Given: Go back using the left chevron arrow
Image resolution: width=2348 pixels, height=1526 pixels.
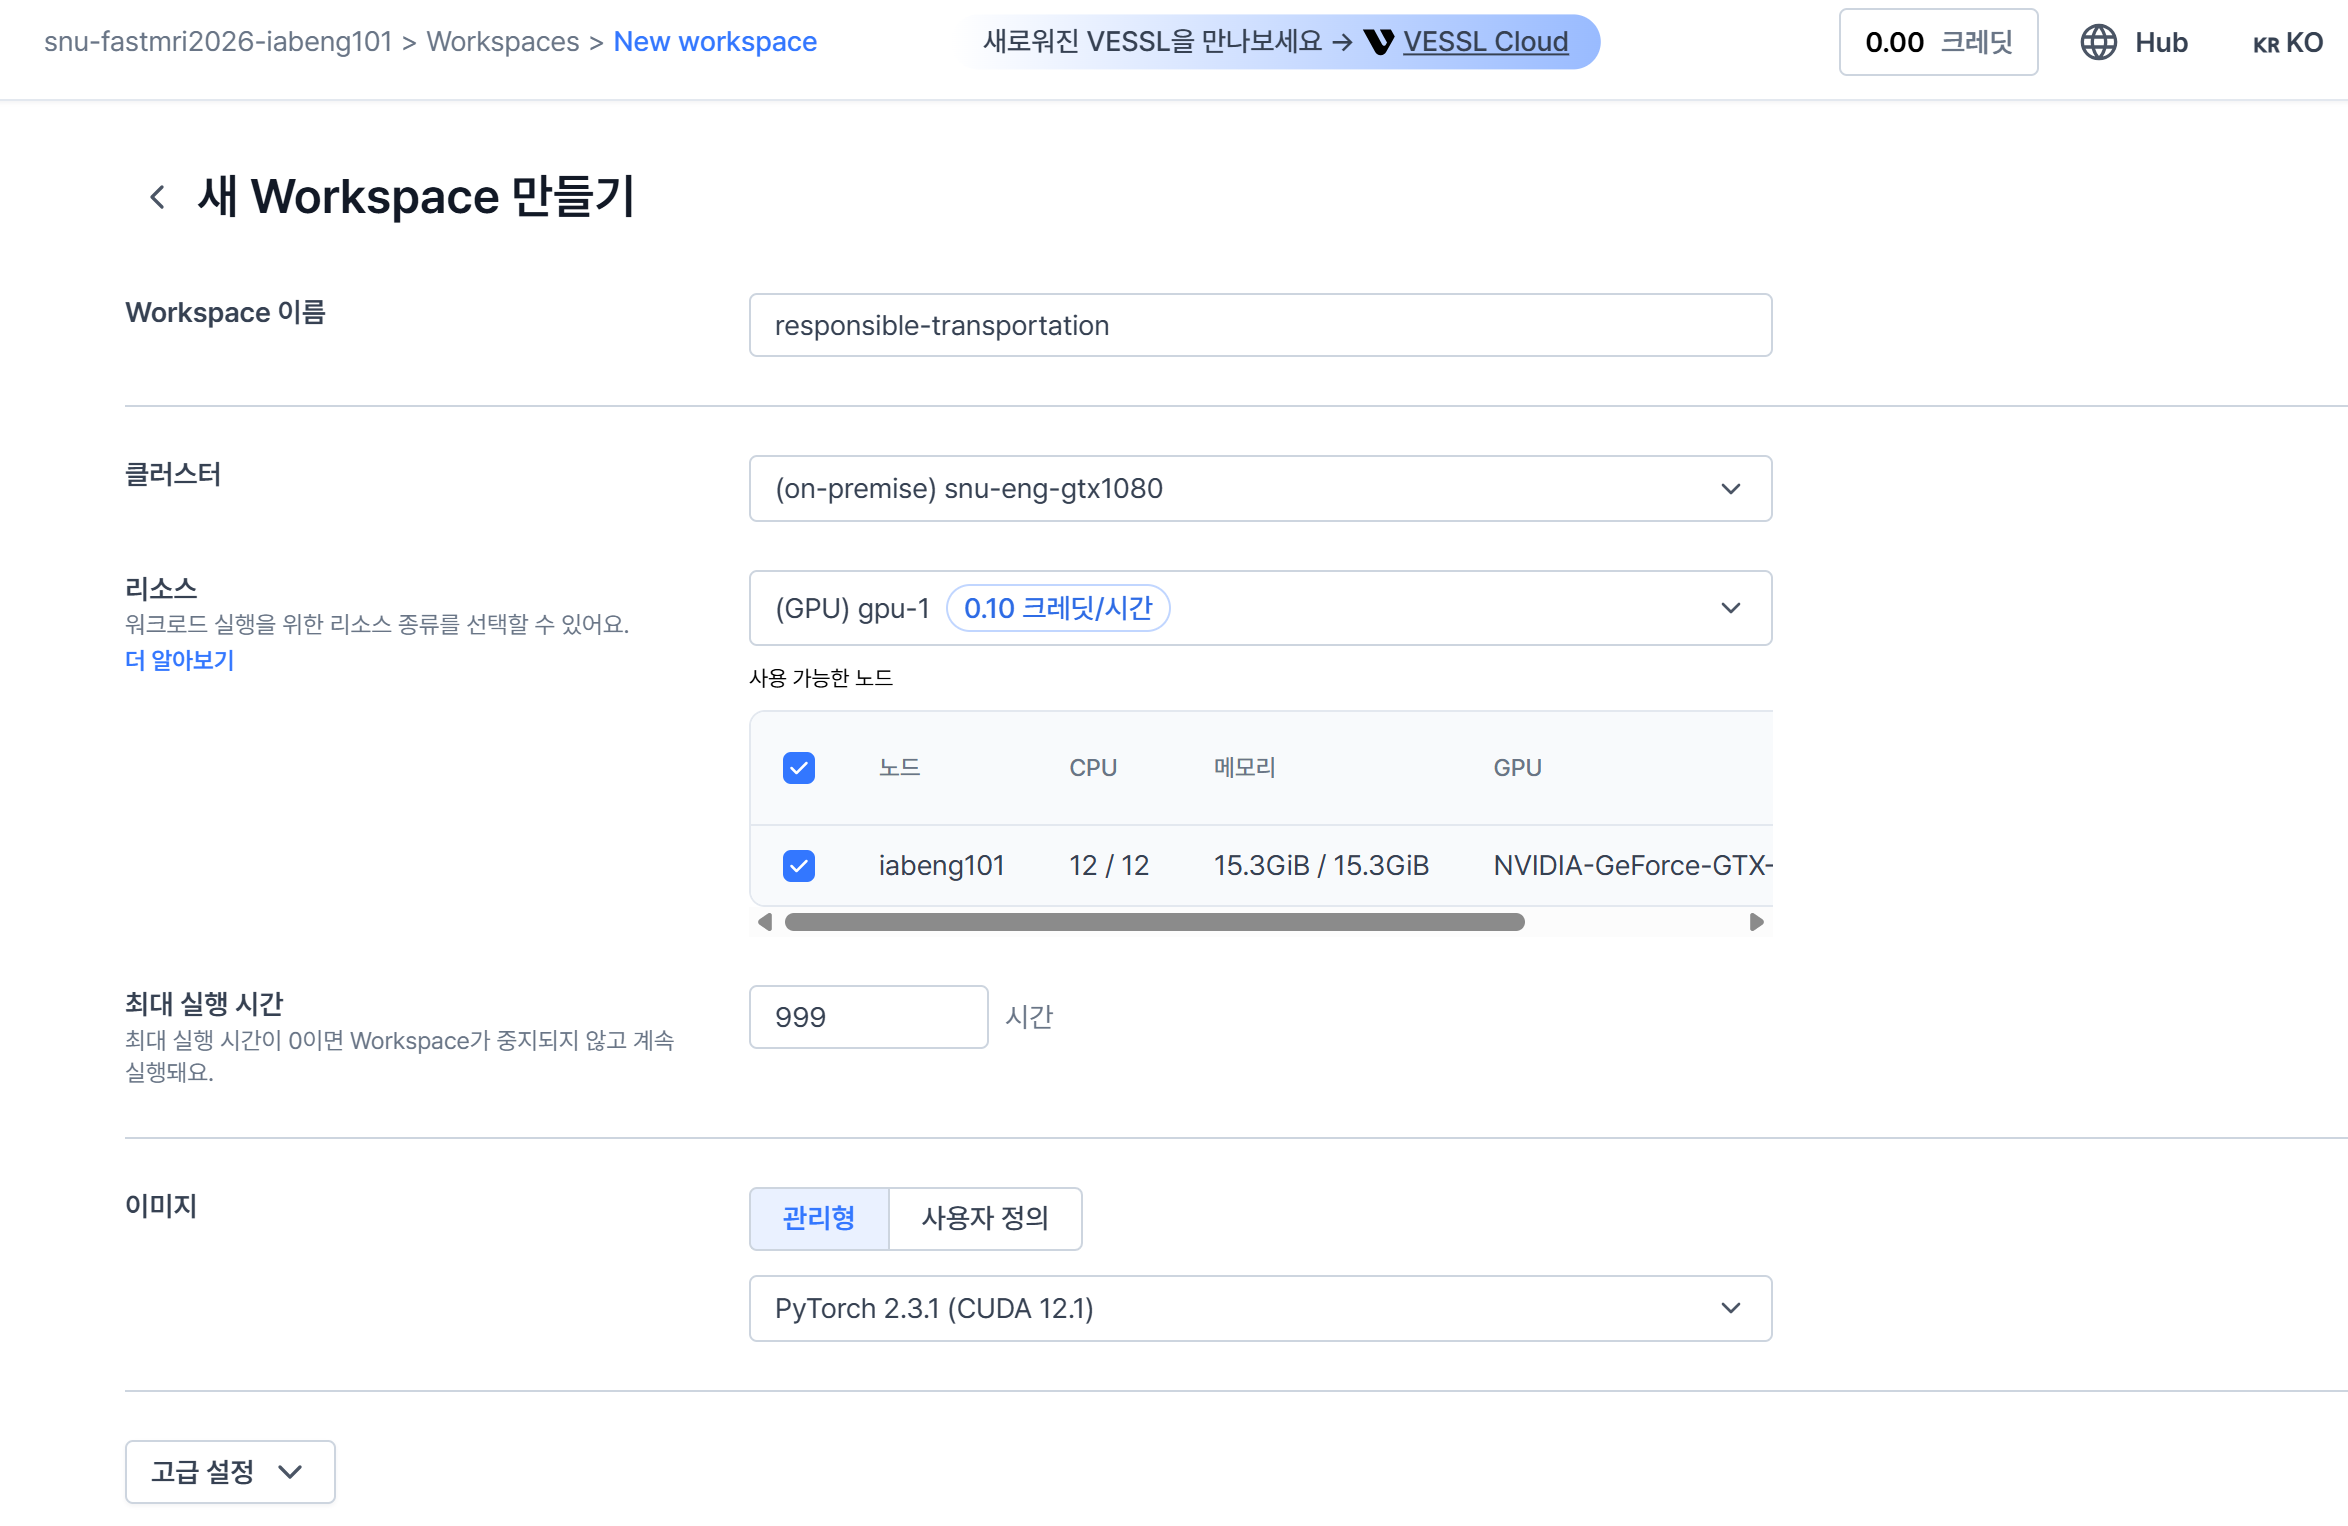Looking at the screenshot, I should click(x=157, y=196).
